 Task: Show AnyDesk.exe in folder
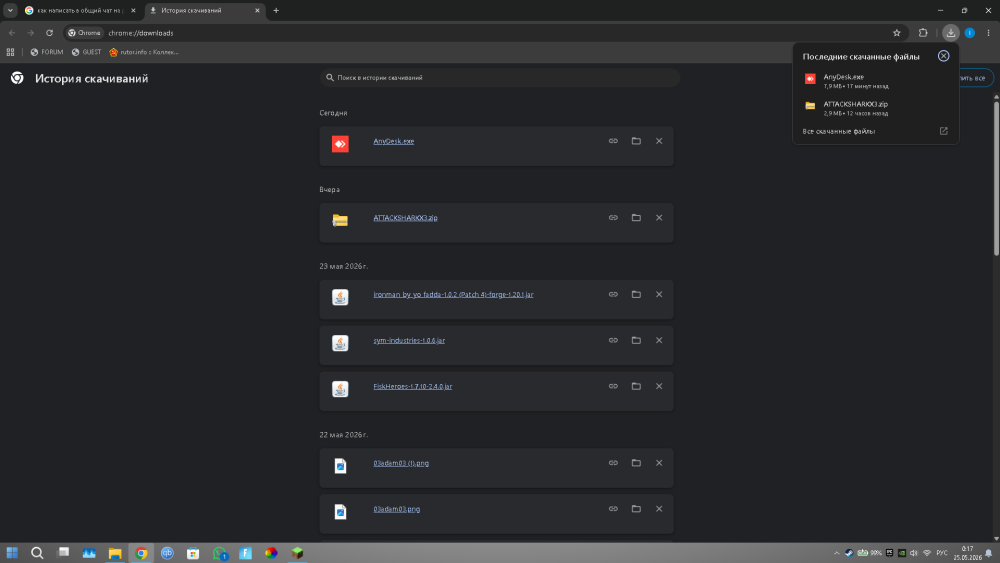click(636, 141)
